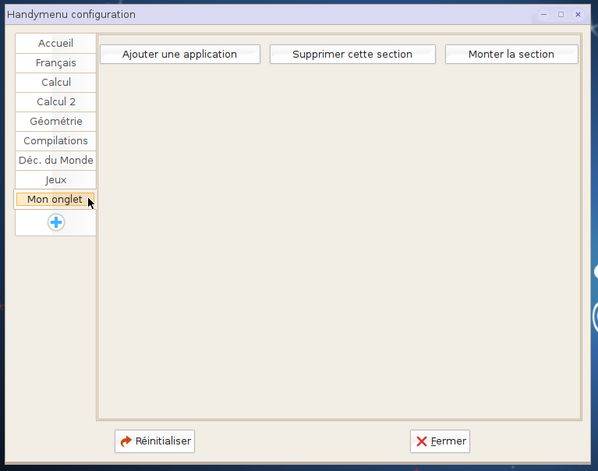
Task: Click Monter la section button
Action: point(511,54)
